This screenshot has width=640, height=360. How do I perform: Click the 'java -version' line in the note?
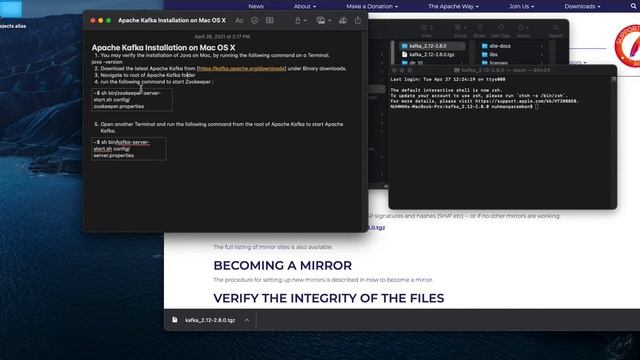coord(107,62)
